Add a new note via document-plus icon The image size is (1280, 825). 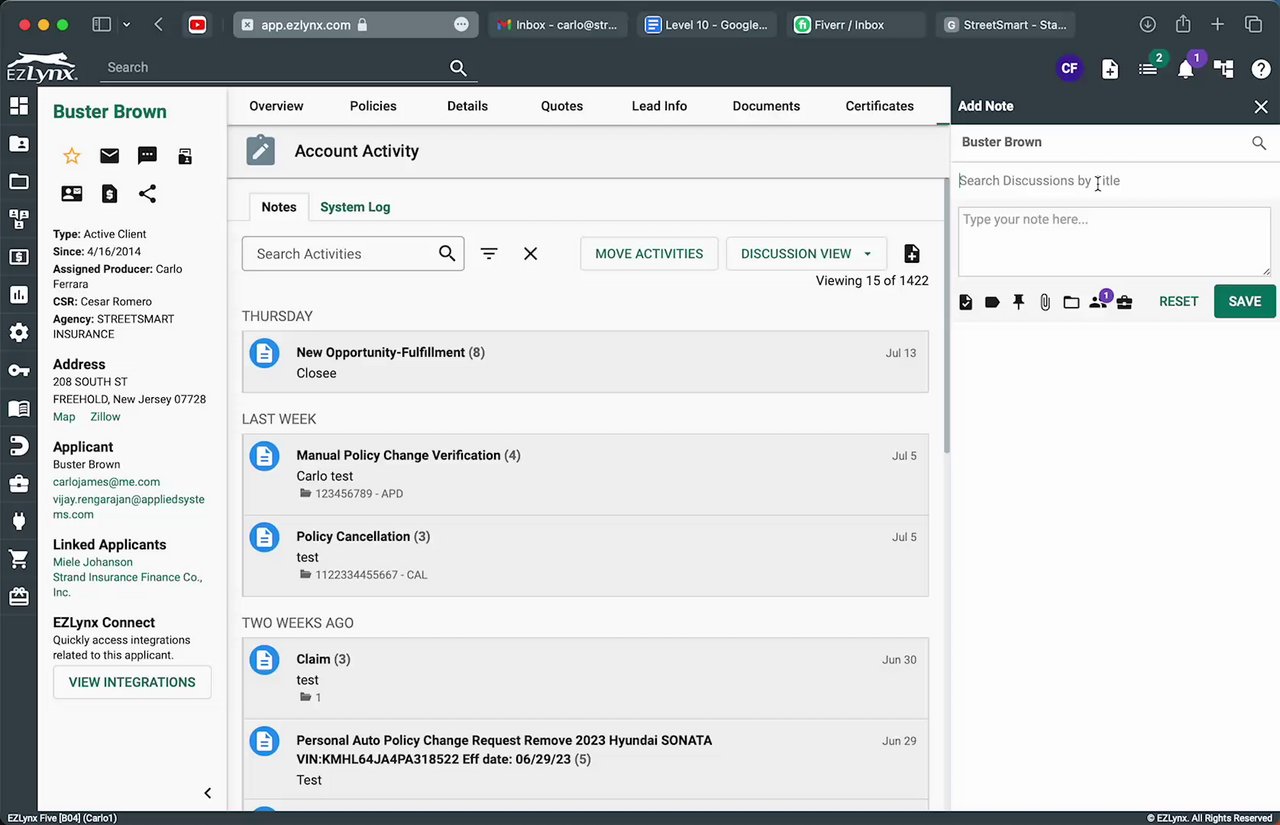click(x=912, y=254)
